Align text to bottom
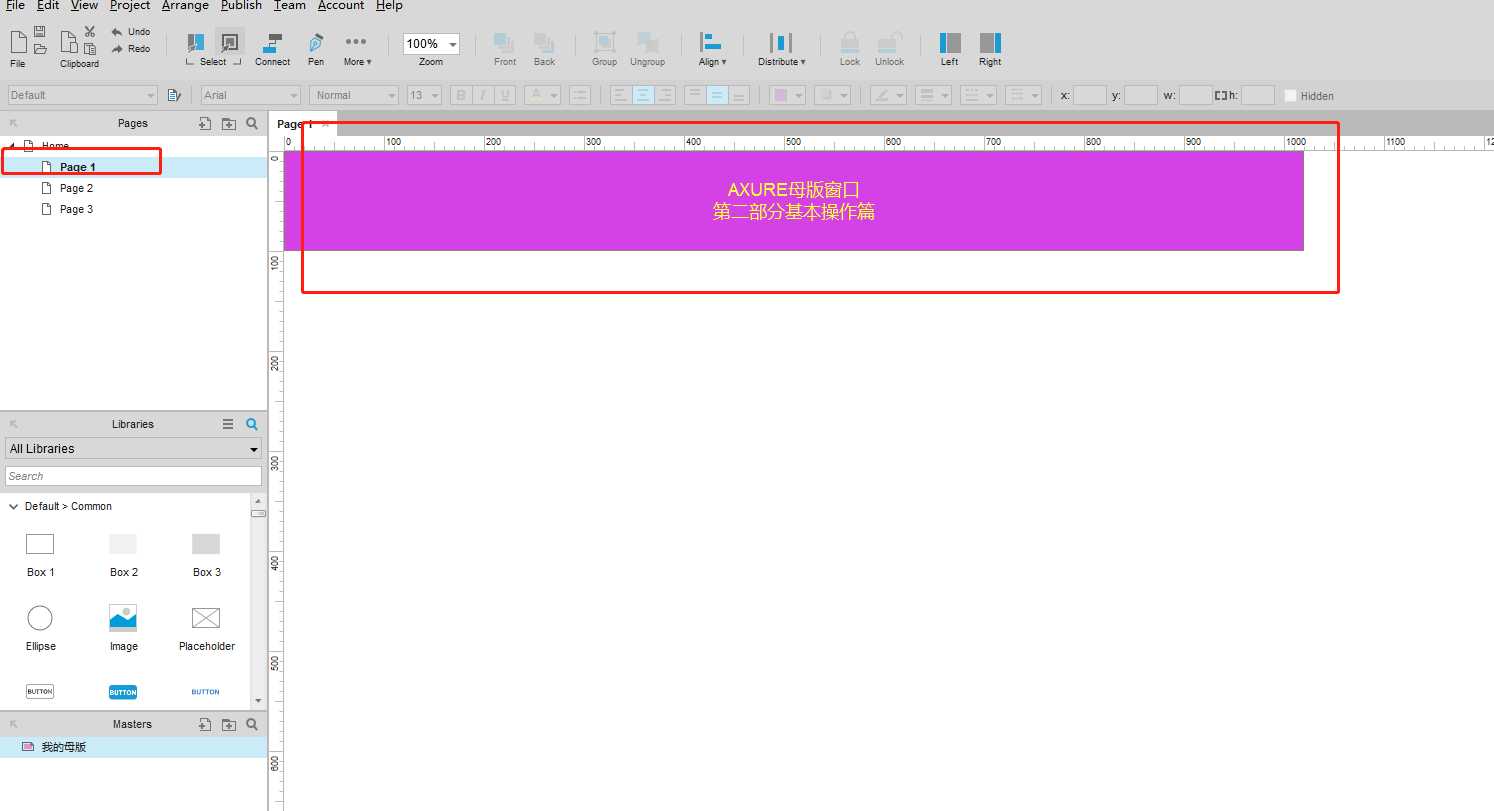Screen dimensions: 1494x811 pyautogui.click(x=739, y=96)
